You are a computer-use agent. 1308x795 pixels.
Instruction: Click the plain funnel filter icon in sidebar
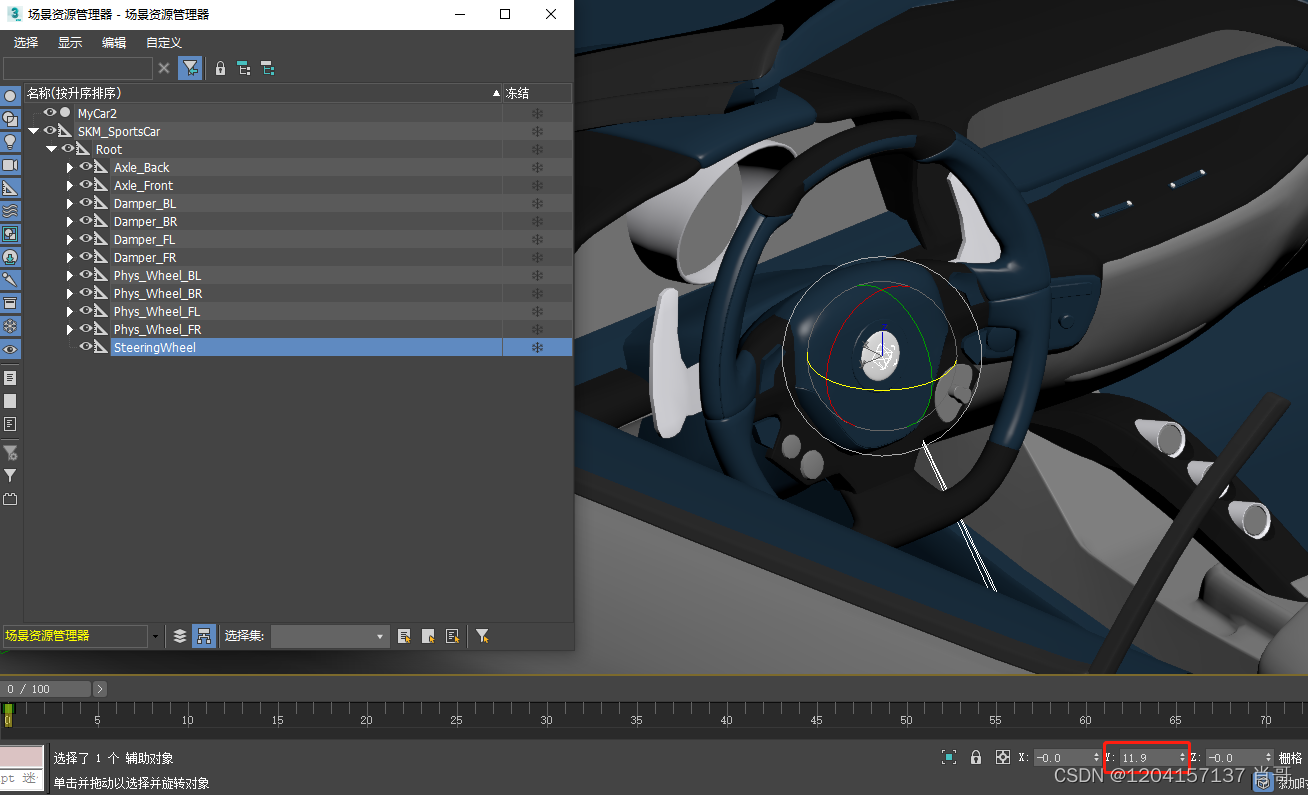pos(10,476)
